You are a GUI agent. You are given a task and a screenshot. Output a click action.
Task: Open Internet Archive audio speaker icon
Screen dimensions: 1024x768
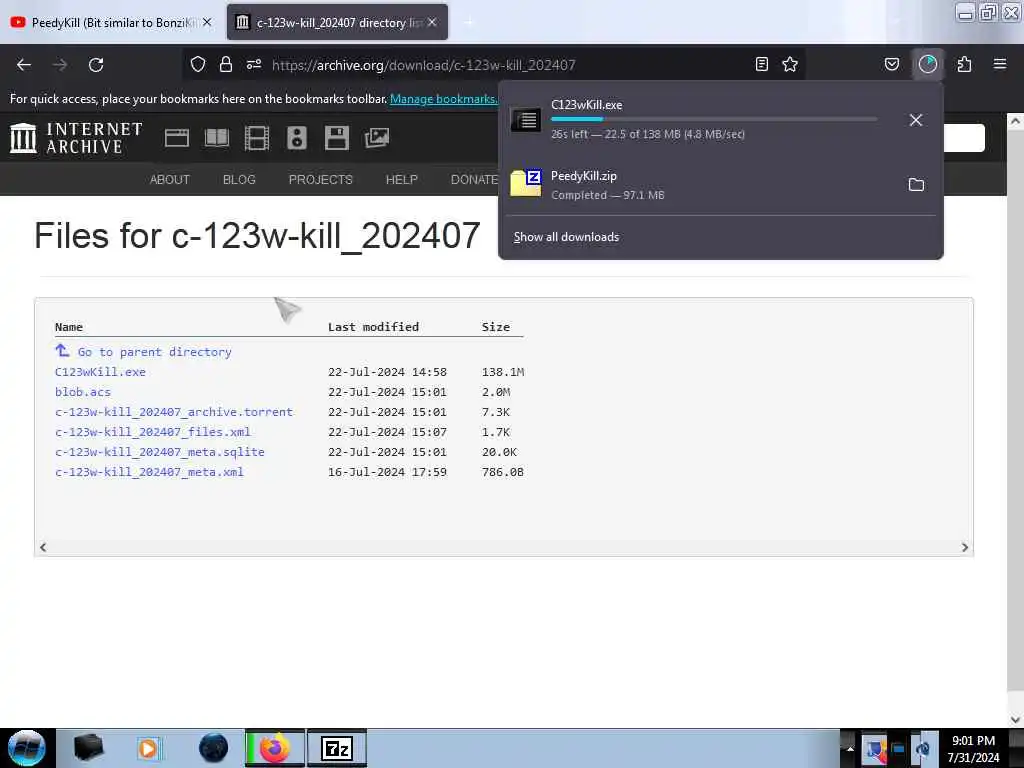(x=296, y=138)
